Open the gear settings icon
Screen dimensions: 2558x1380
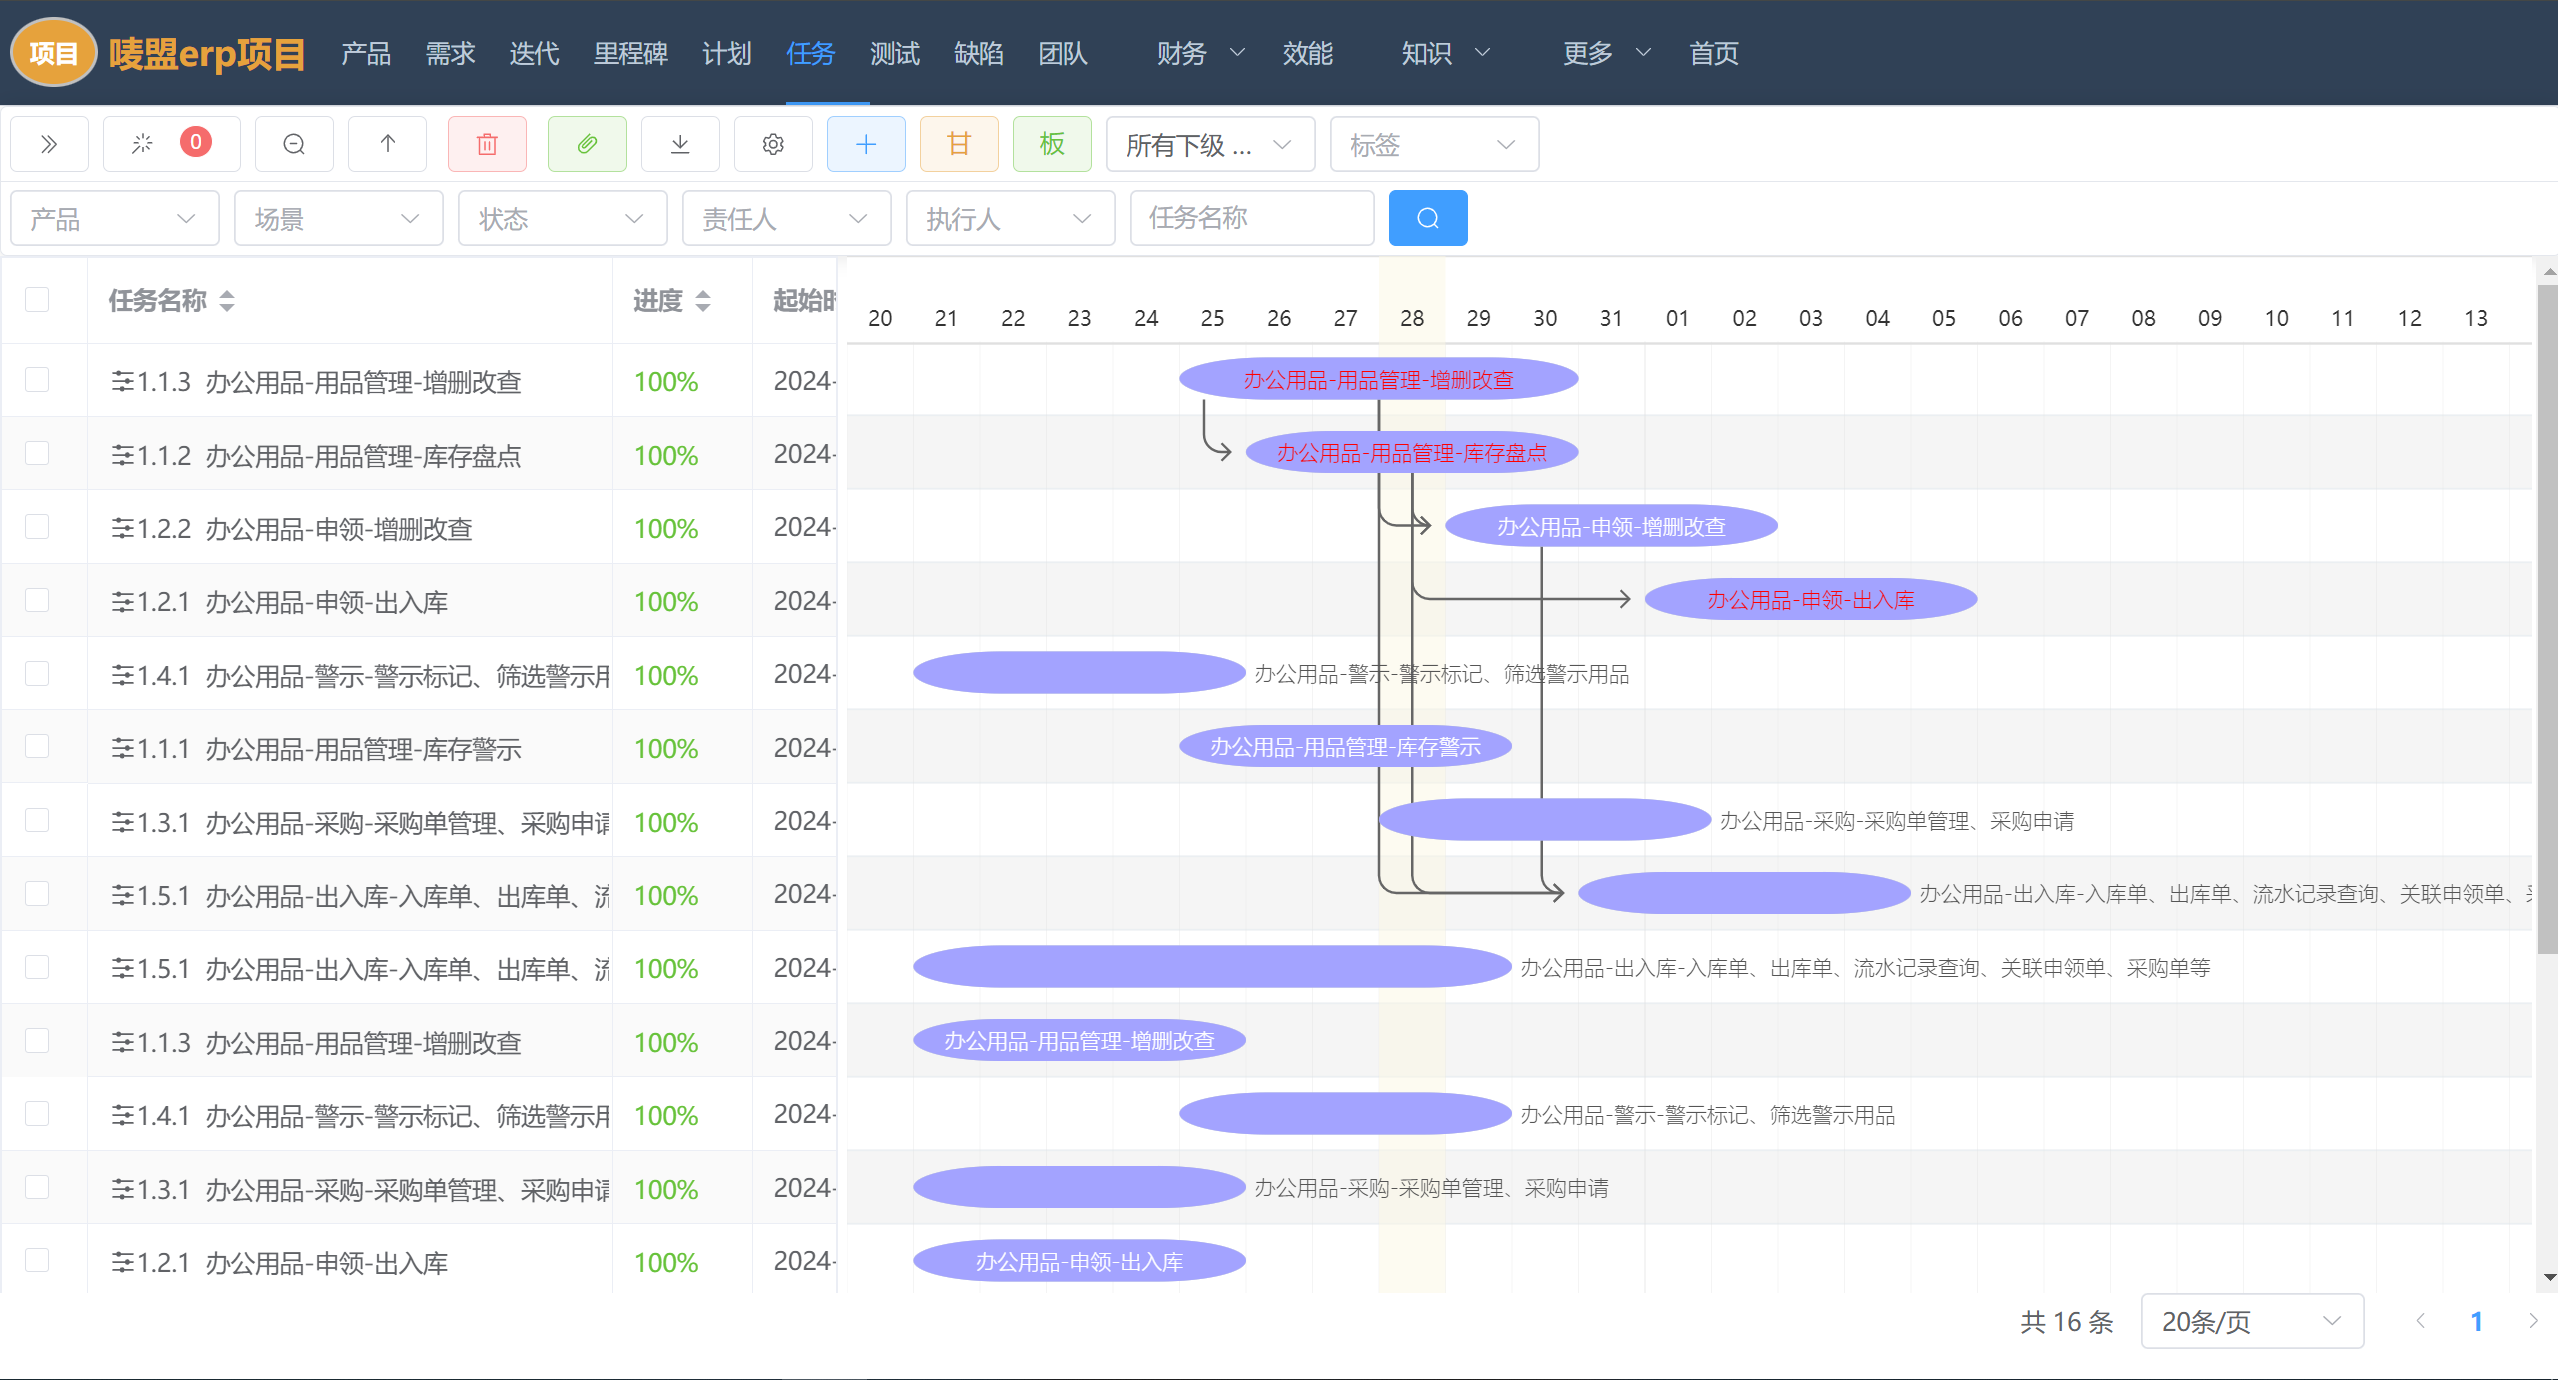(773, 144)
